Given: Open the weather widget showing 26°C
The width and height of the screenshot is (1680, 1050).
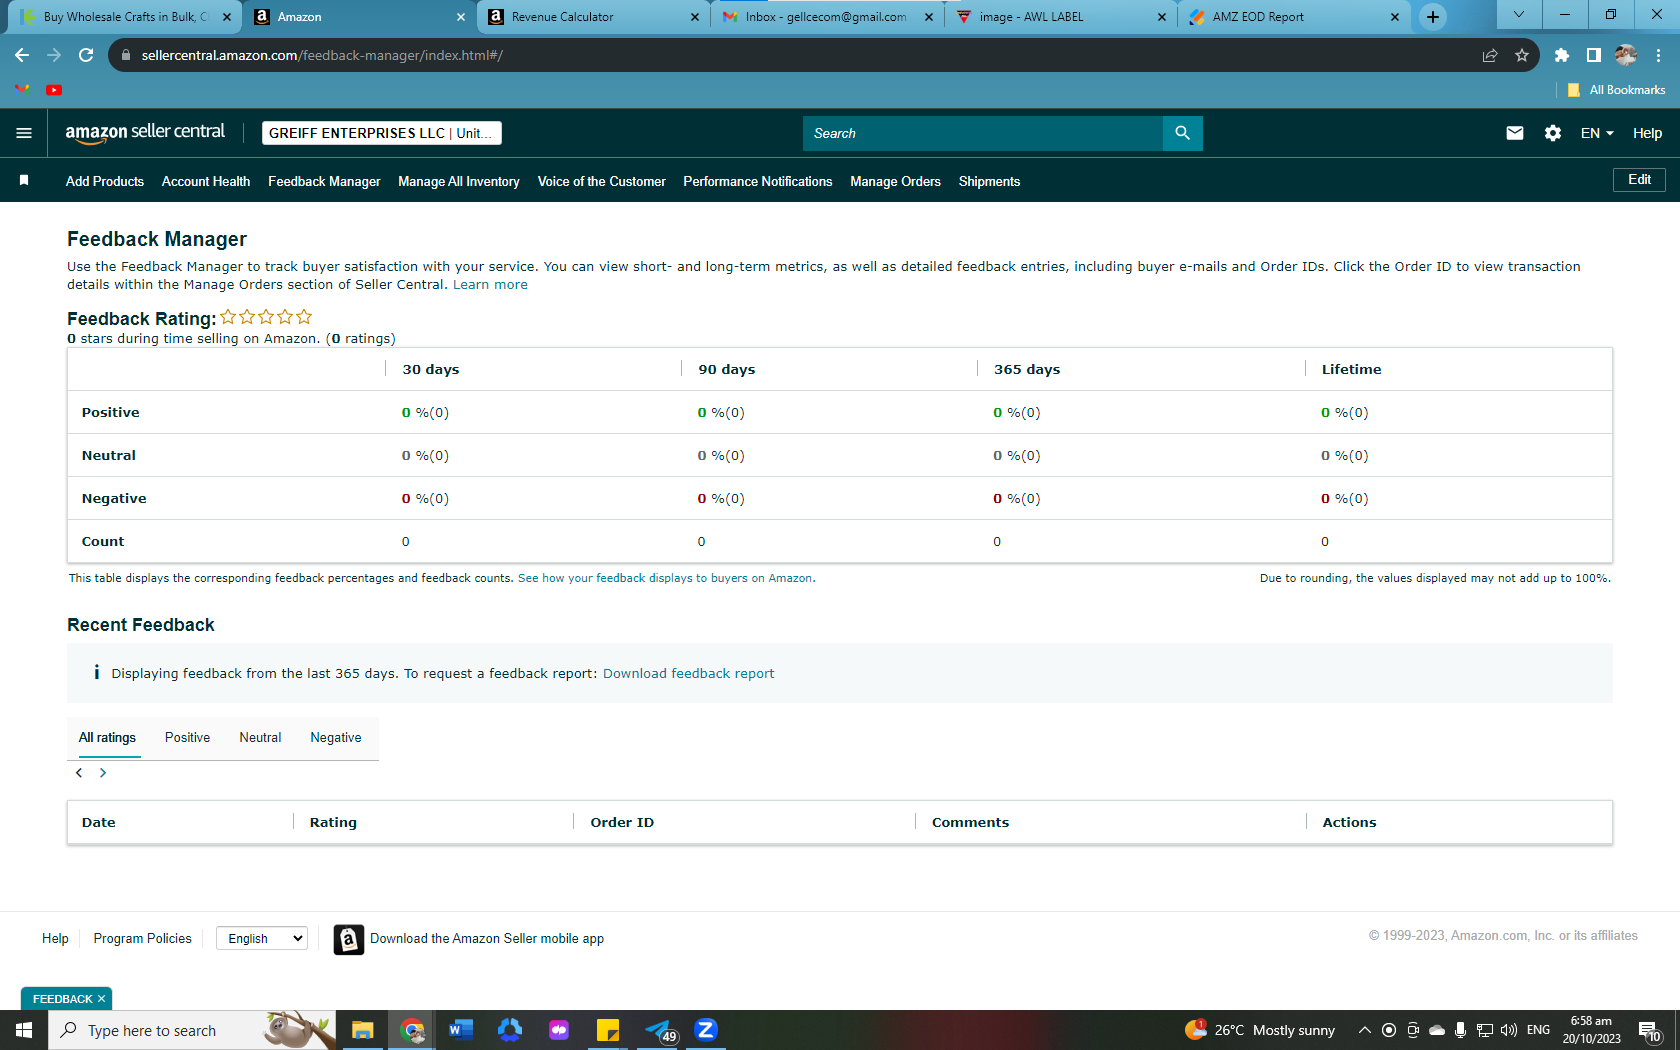Looking at the screenshot, I should [1260, 1030].
